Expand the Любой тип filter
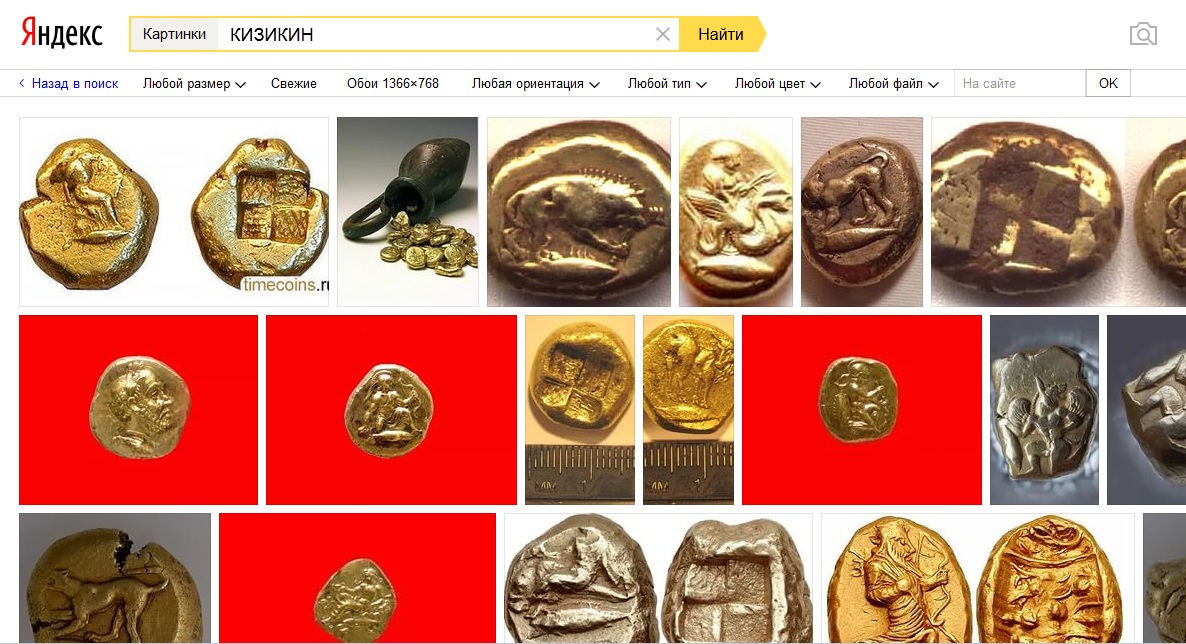 point(667,84)
